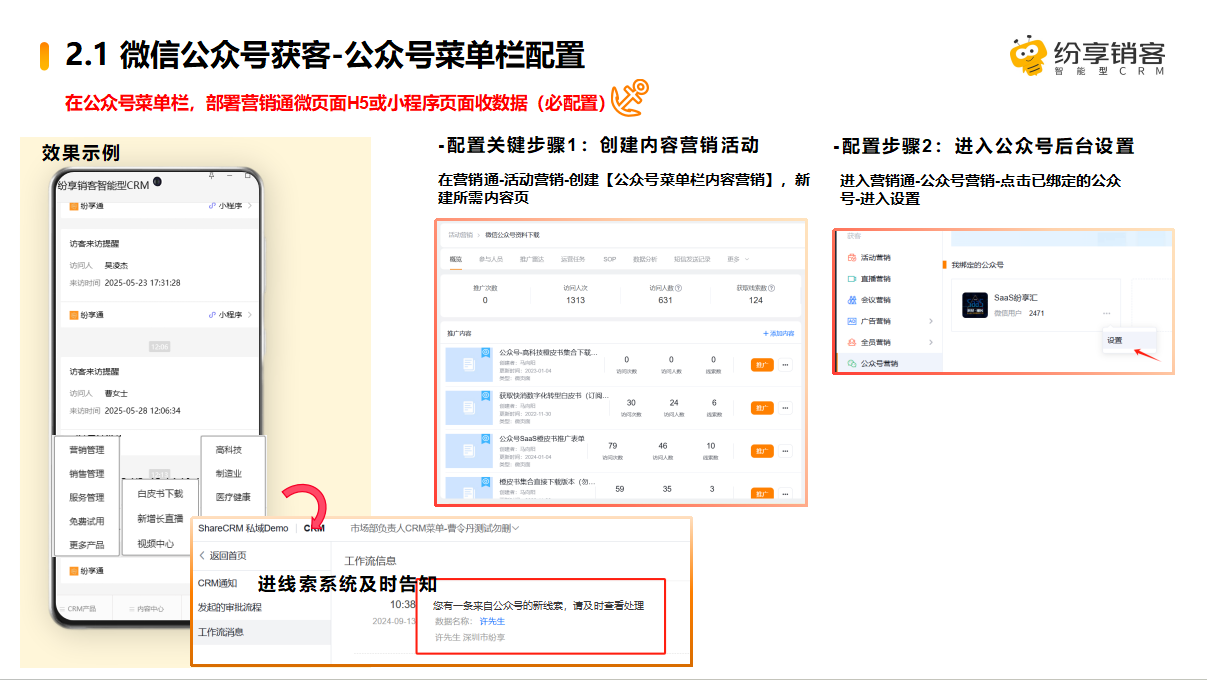Choose 视频中心 in the phone submenu
Viewport: 1207px width, 680px height.
155,544
